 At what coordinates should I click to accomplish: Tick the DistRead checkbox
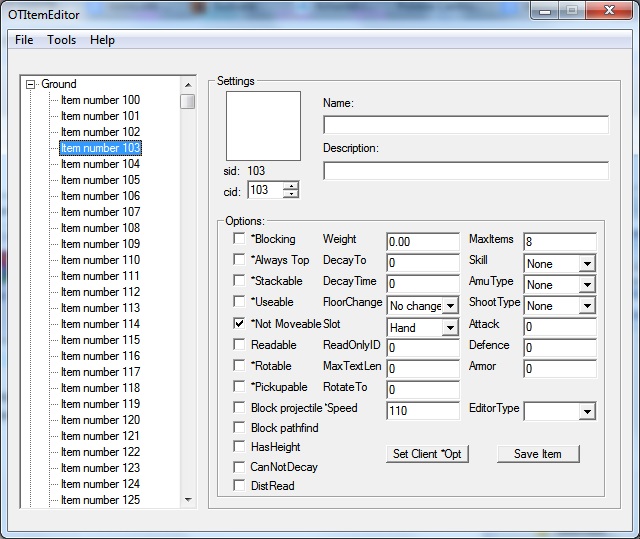(x=239, y=486)
